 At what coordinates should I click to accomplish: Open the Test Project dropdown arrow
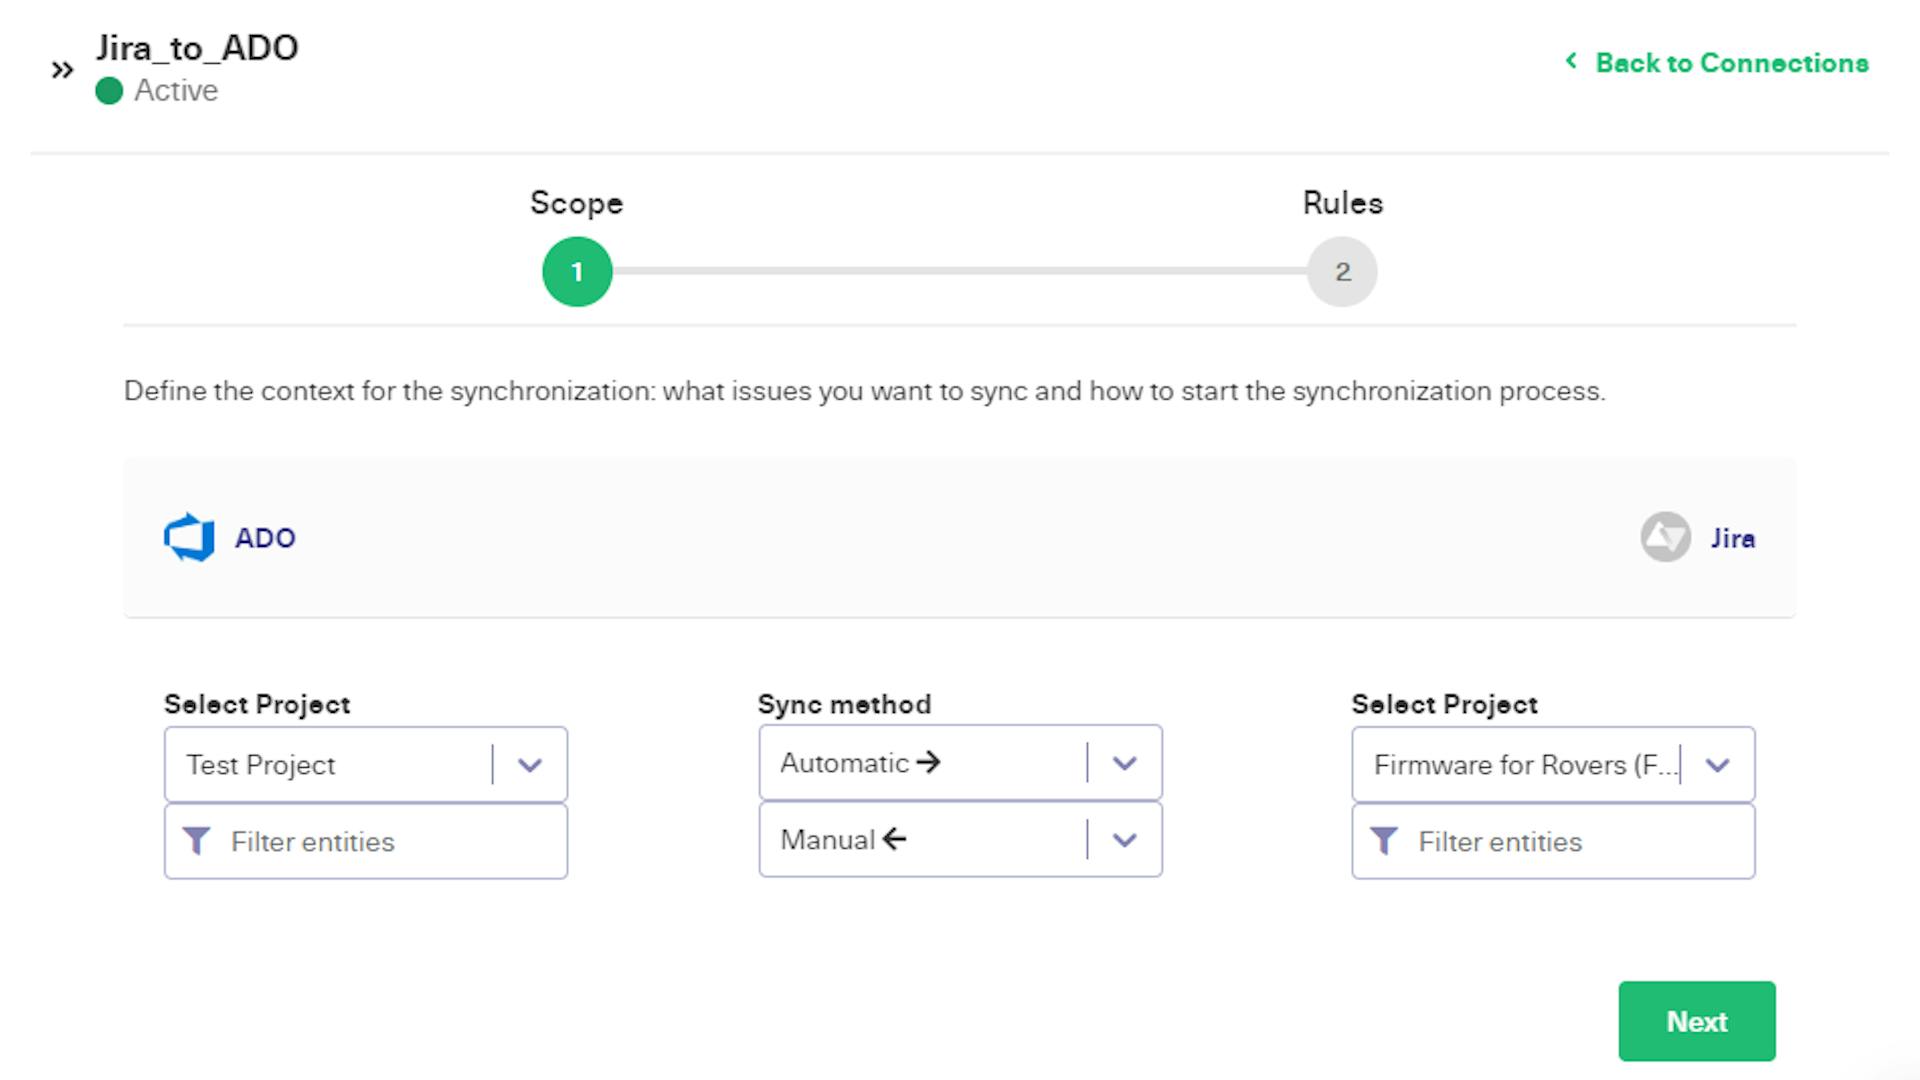[x=530, y=765]
